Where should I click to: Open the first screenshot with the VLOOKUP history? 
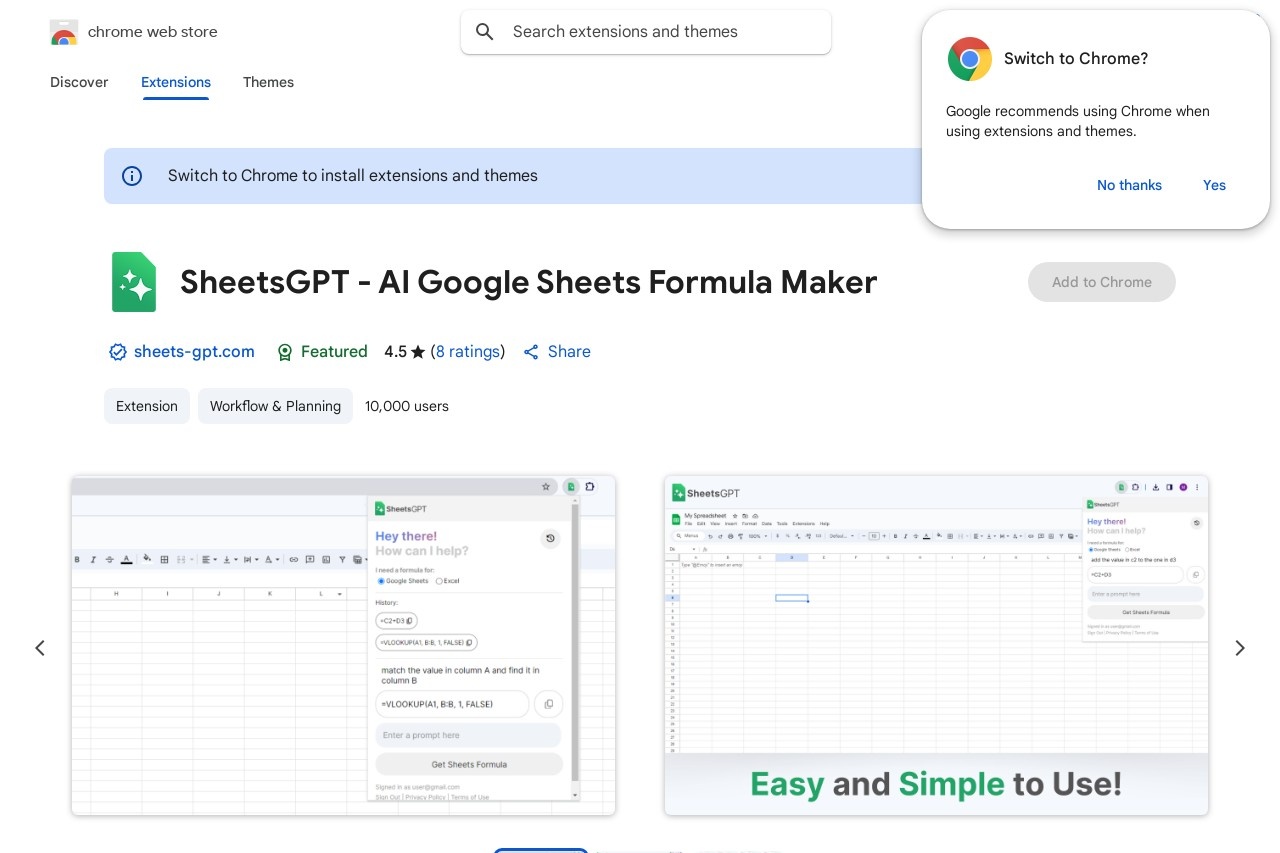[x=343, y=645]
